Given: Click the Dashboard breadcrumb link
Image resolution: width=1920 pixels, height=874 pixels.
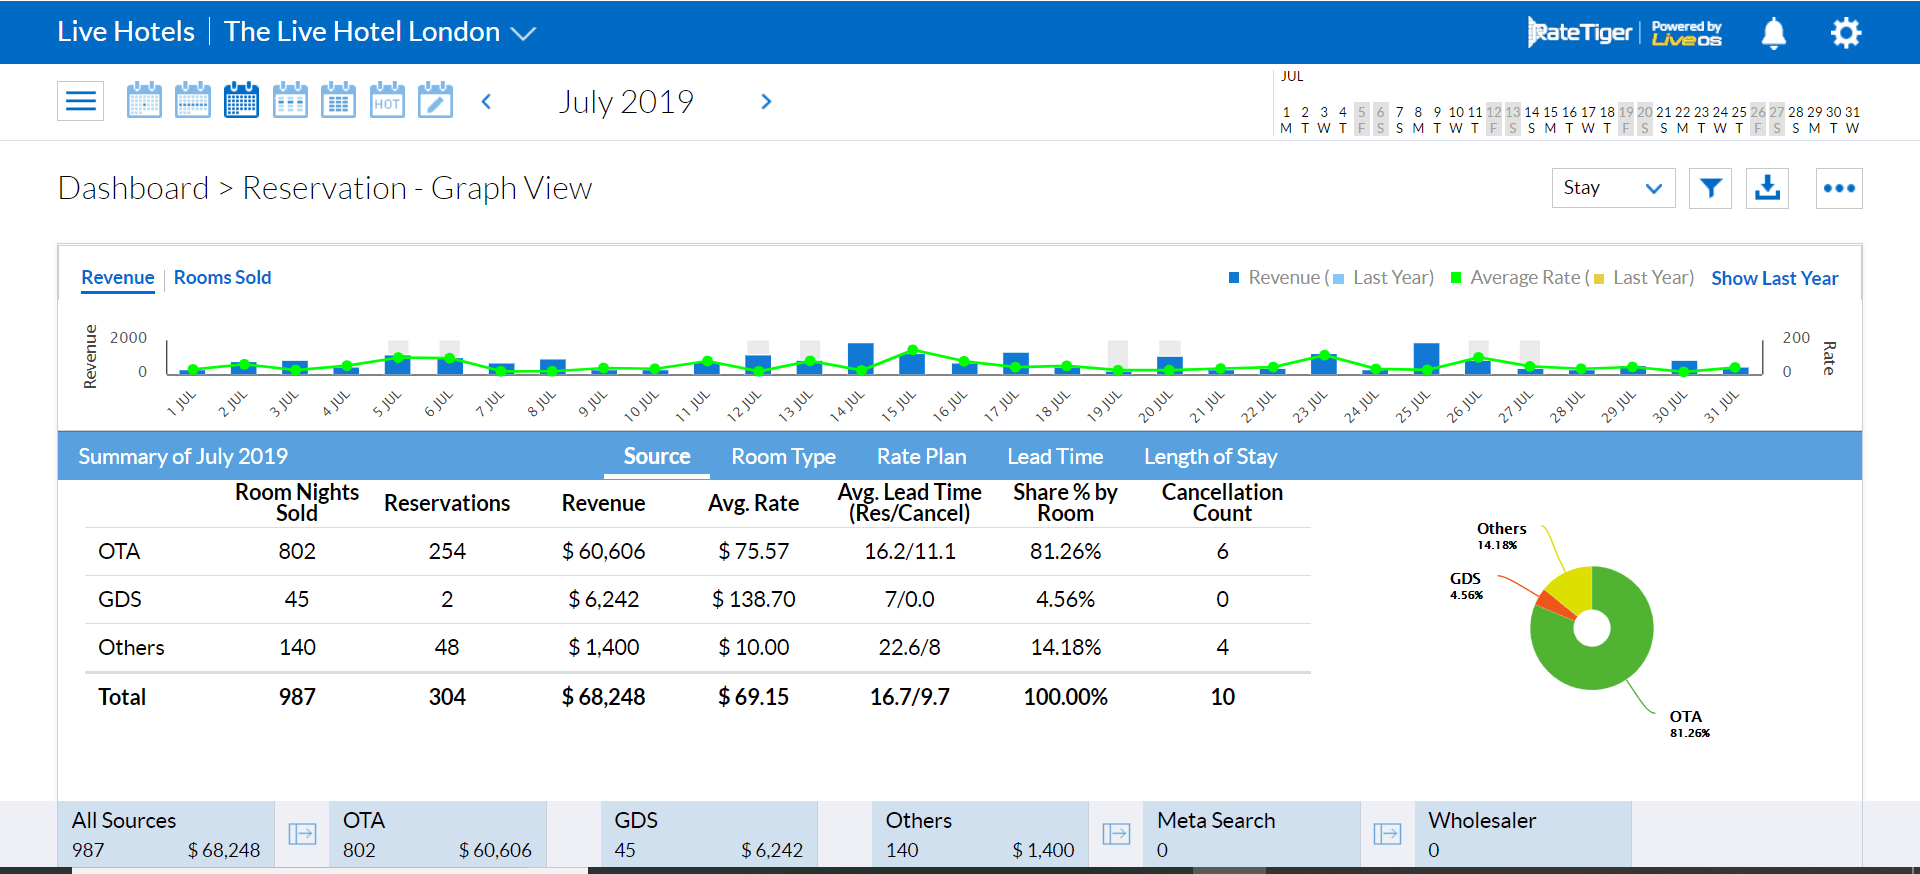Looking at the screenshot, I should click(133, 188).
